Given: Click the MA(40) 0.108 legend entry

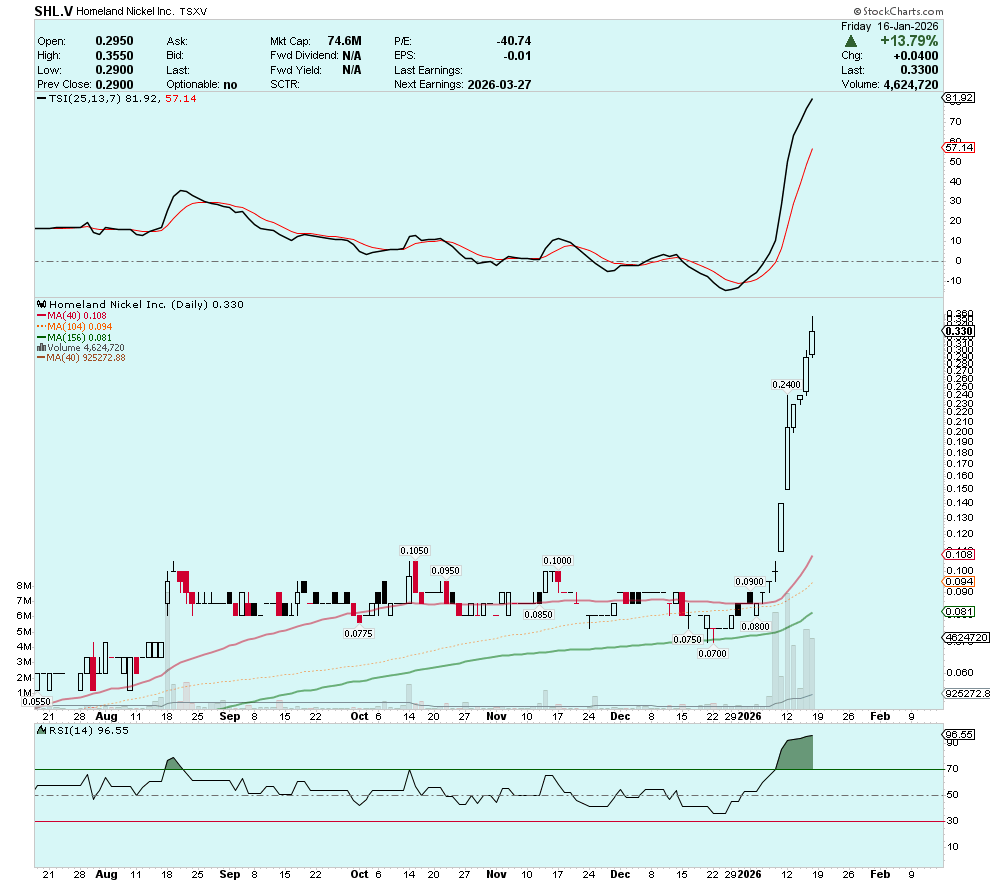Looking at the screenshot, I should (x=72, y=316).
